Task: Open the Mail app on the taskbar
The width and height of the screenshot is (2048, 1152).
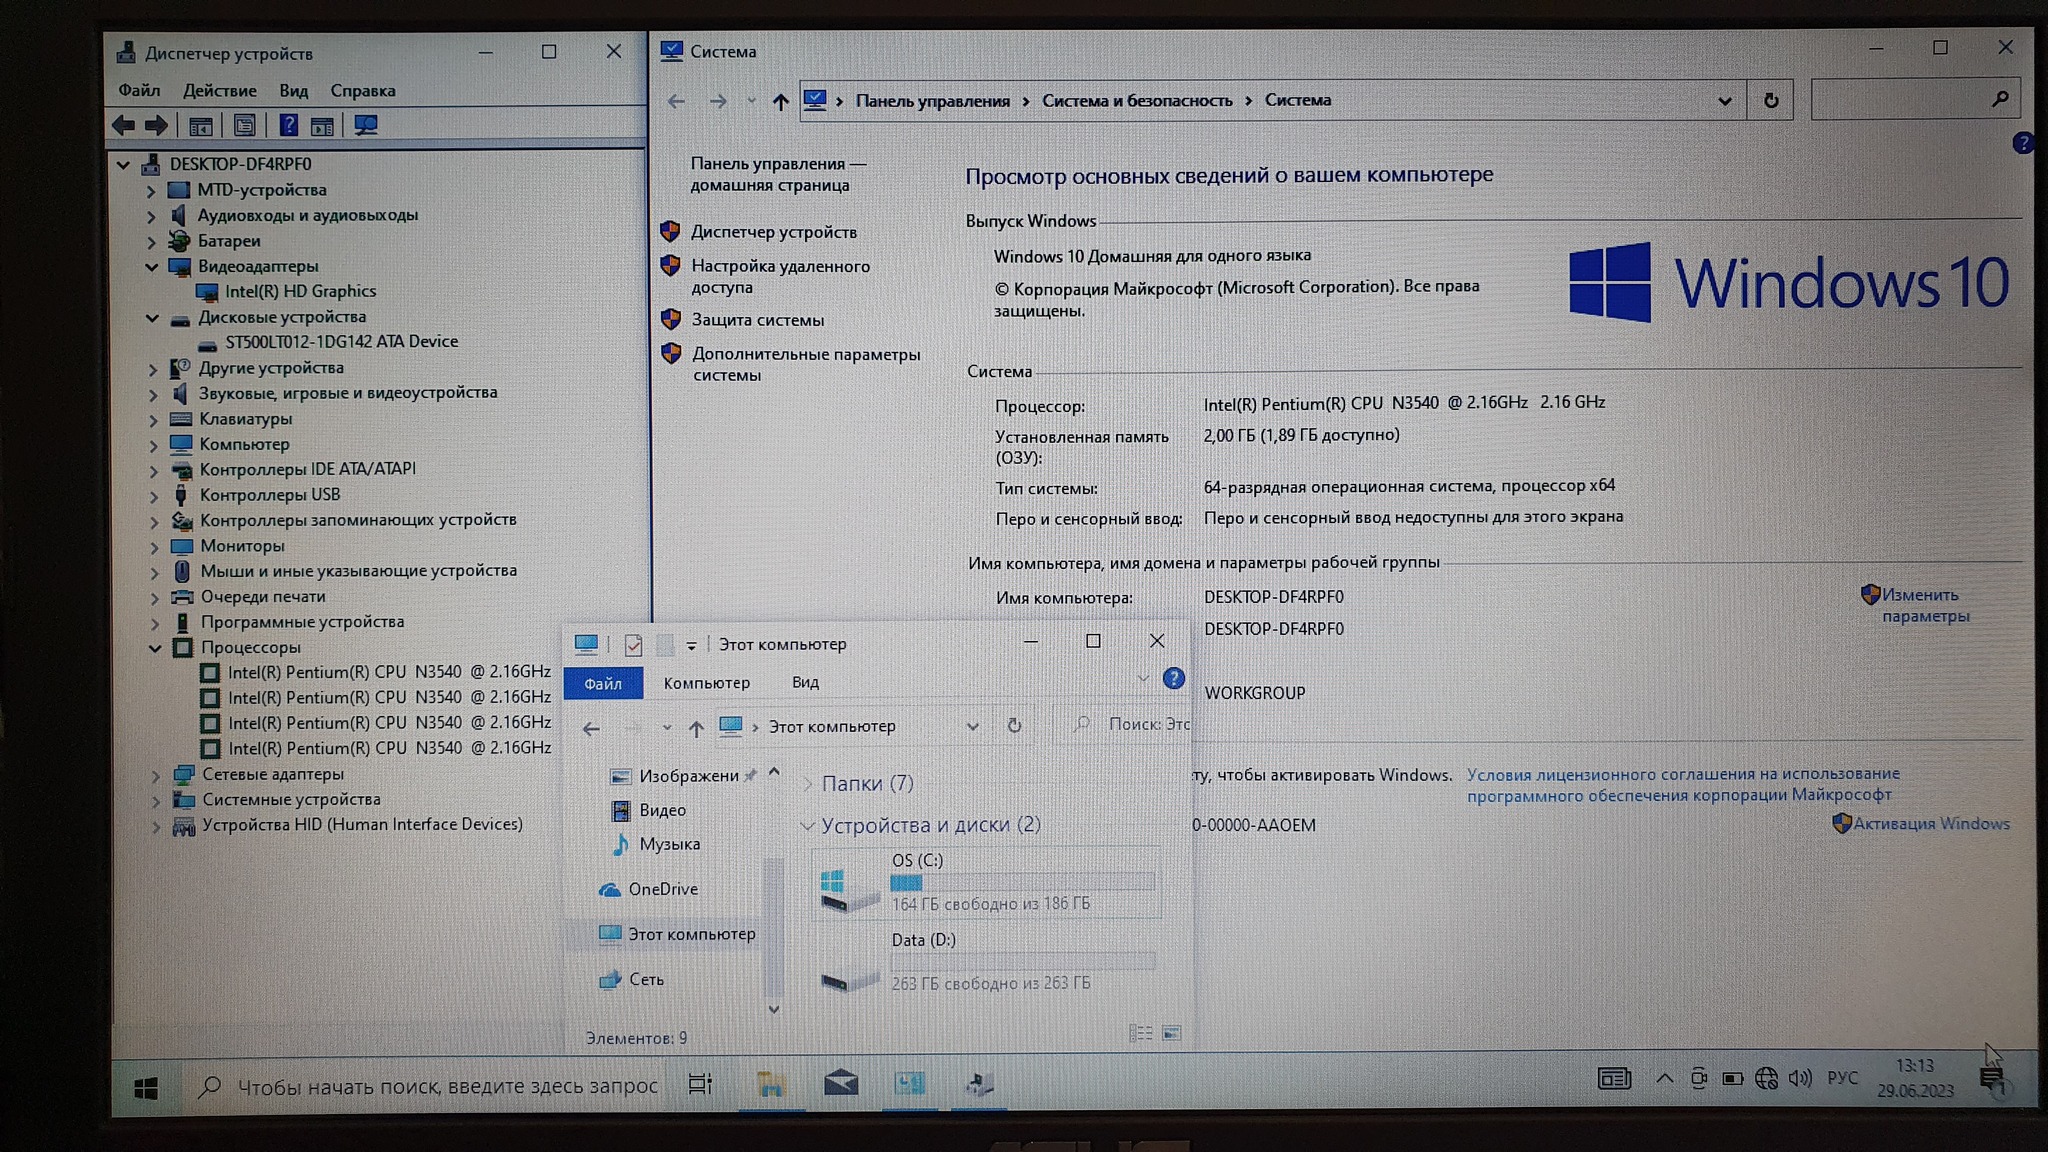Action: 840,1083
